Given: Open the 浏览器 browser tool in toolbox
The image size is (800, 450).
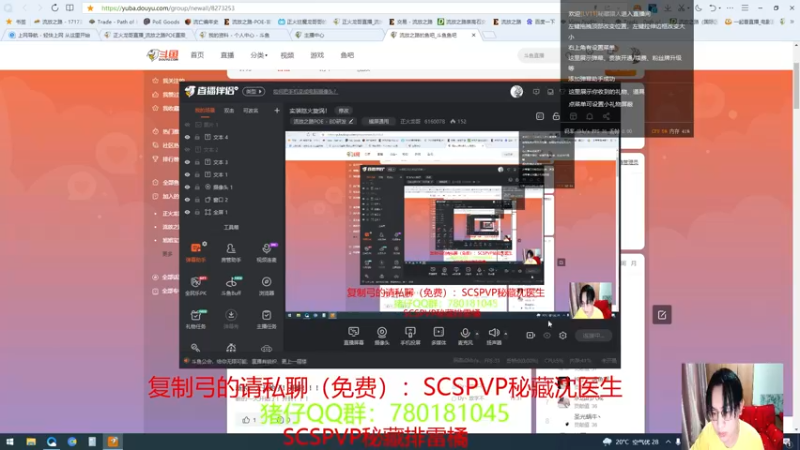Looking at the screenshot, I should click(x=266, y=286).
